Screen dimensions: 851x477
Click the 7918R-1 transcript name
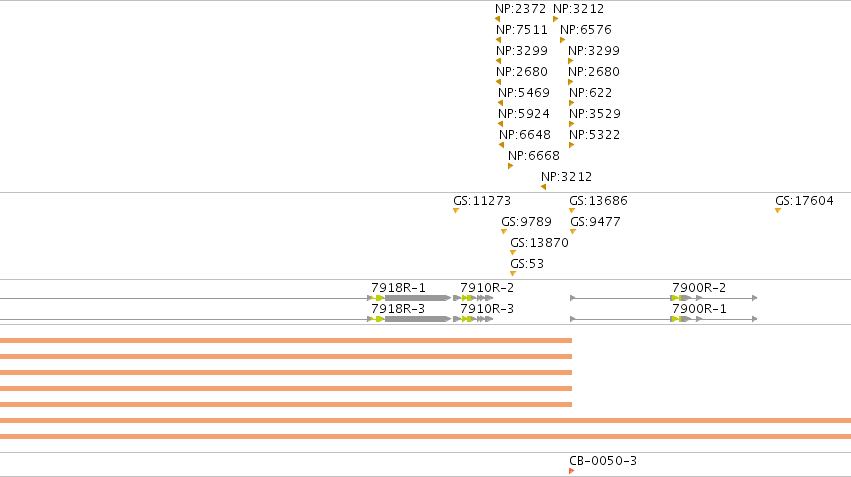(398, 288)
